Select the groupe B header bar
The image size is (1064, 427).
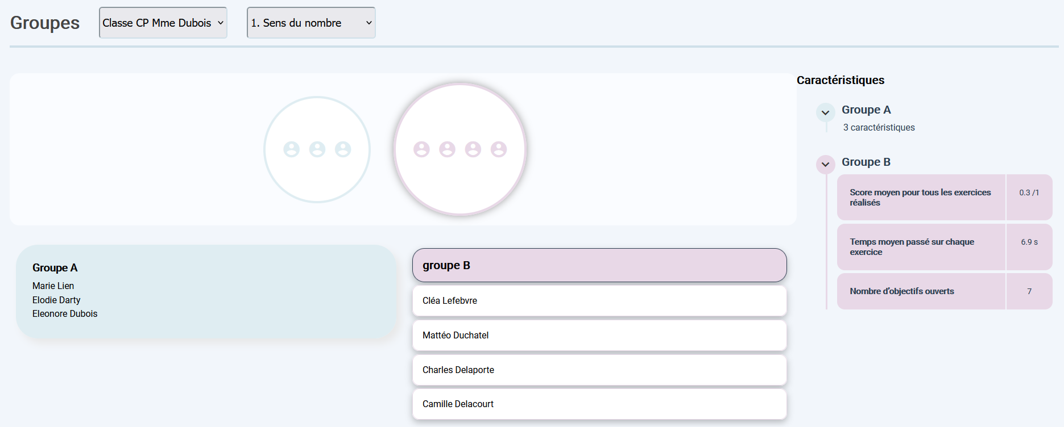599,265
